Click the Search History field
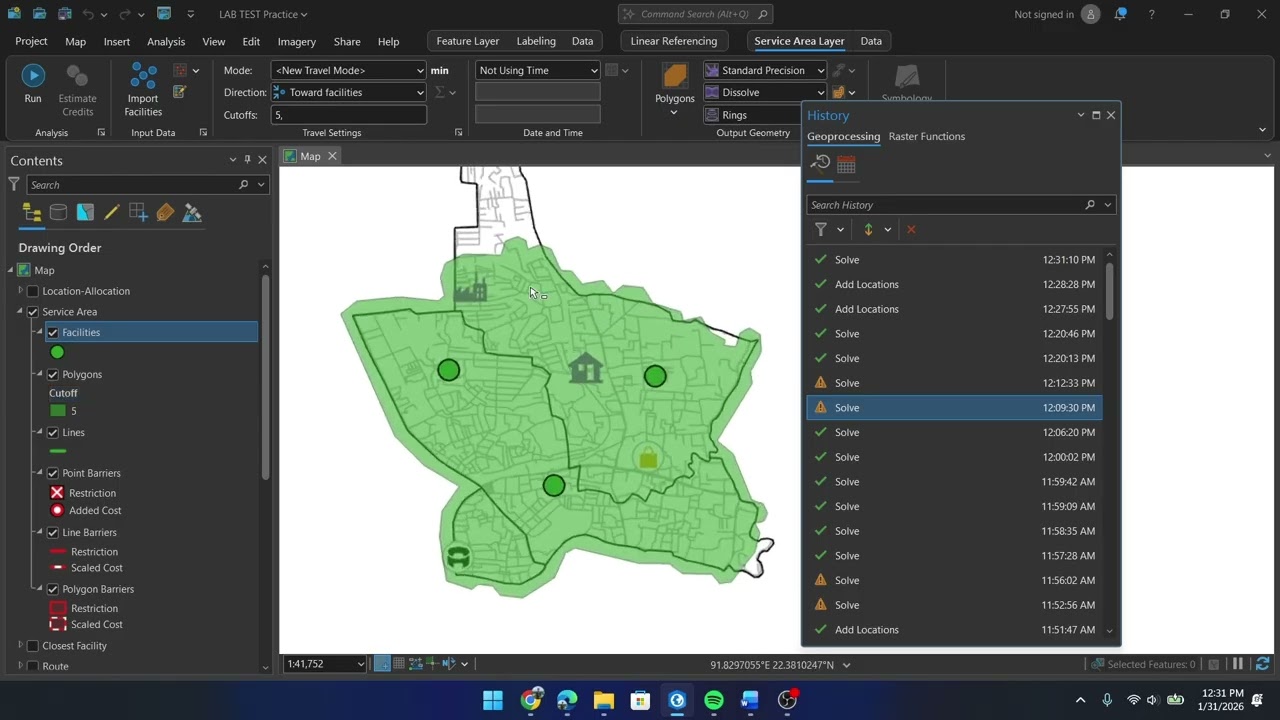 945,205
